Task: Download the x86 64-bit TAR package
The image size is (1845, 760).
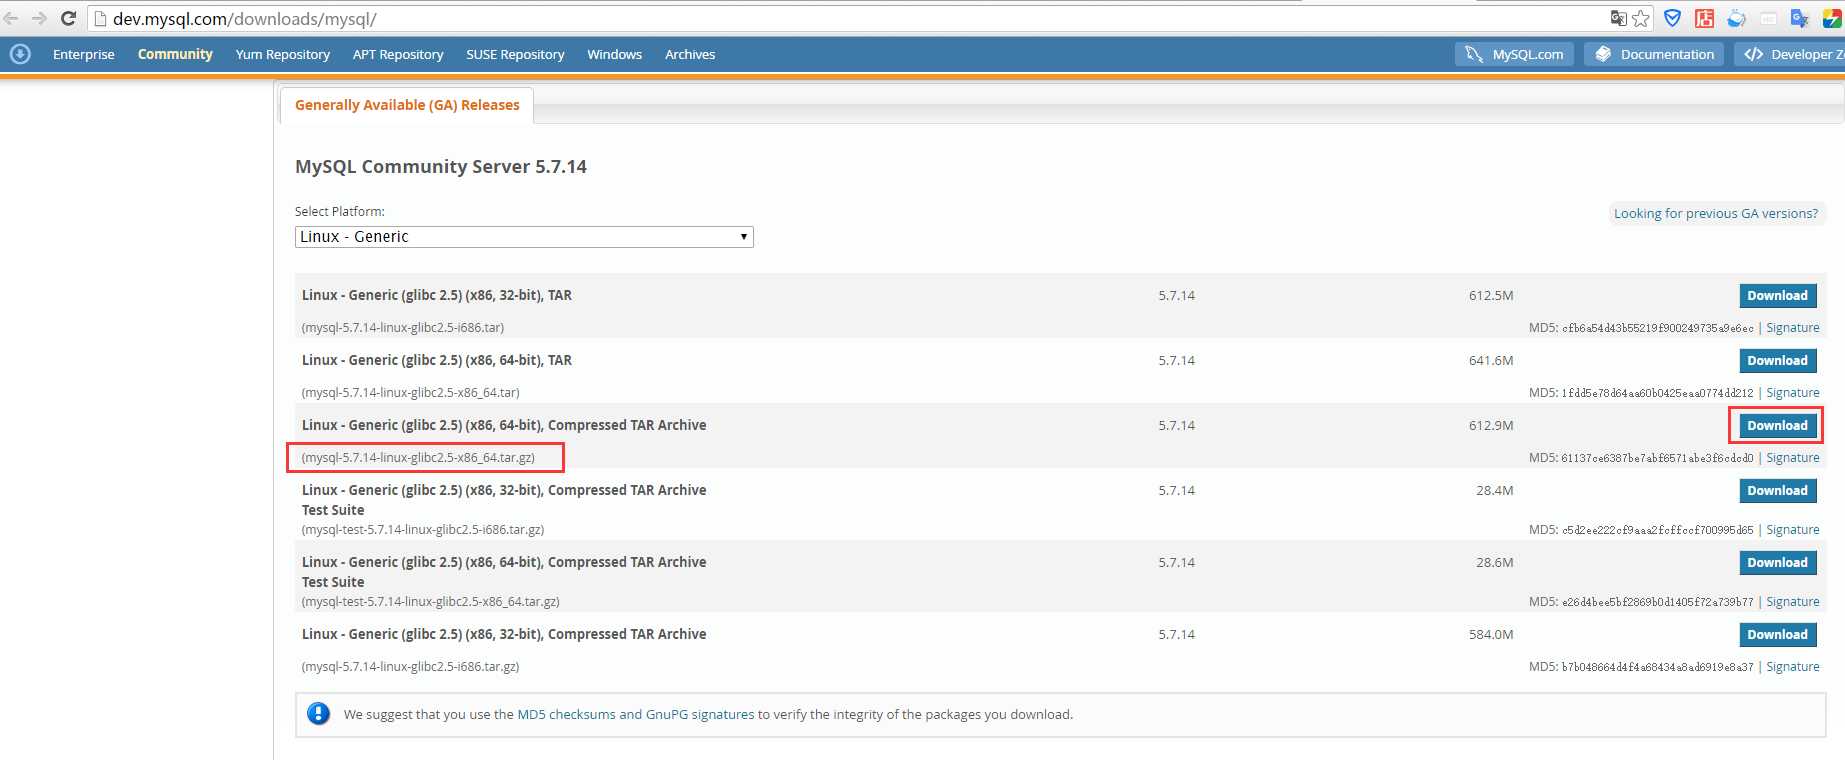Action: click(x=1777, y=360)
